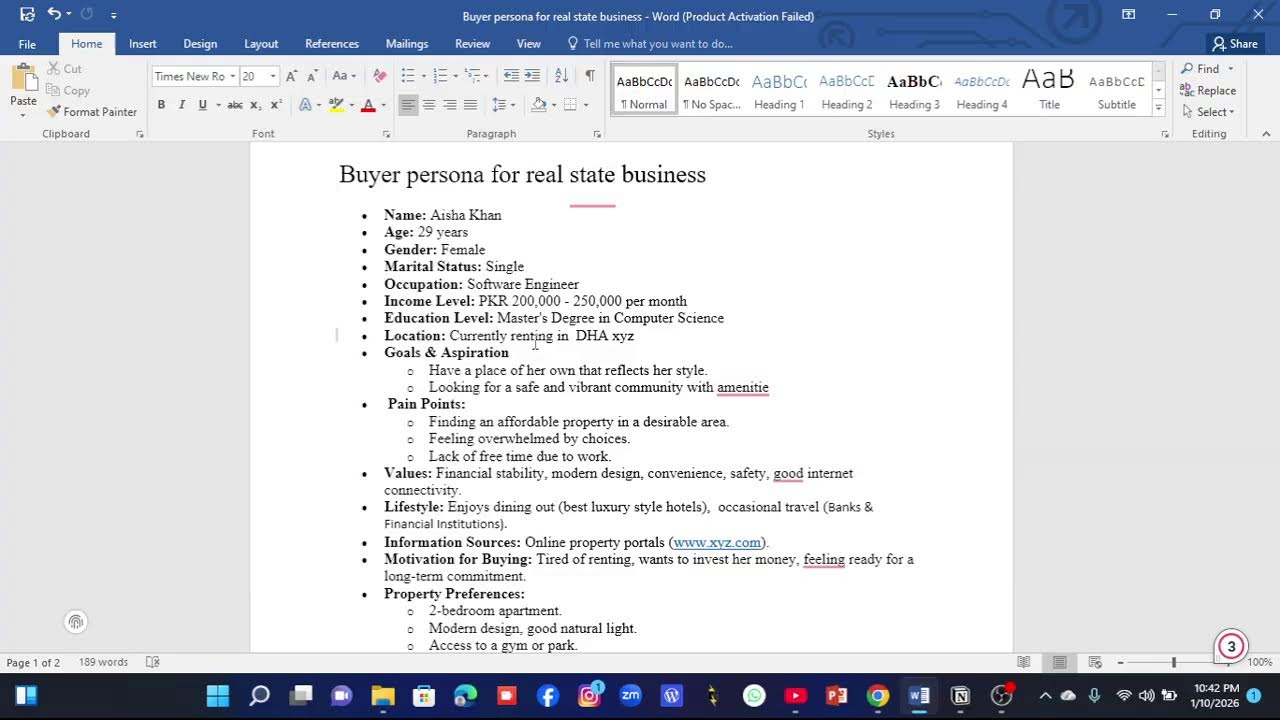Screen dimensions: 1280x720
Task: Click the Save icon in quick access toolbar
Action: click(x=27, y=15)
